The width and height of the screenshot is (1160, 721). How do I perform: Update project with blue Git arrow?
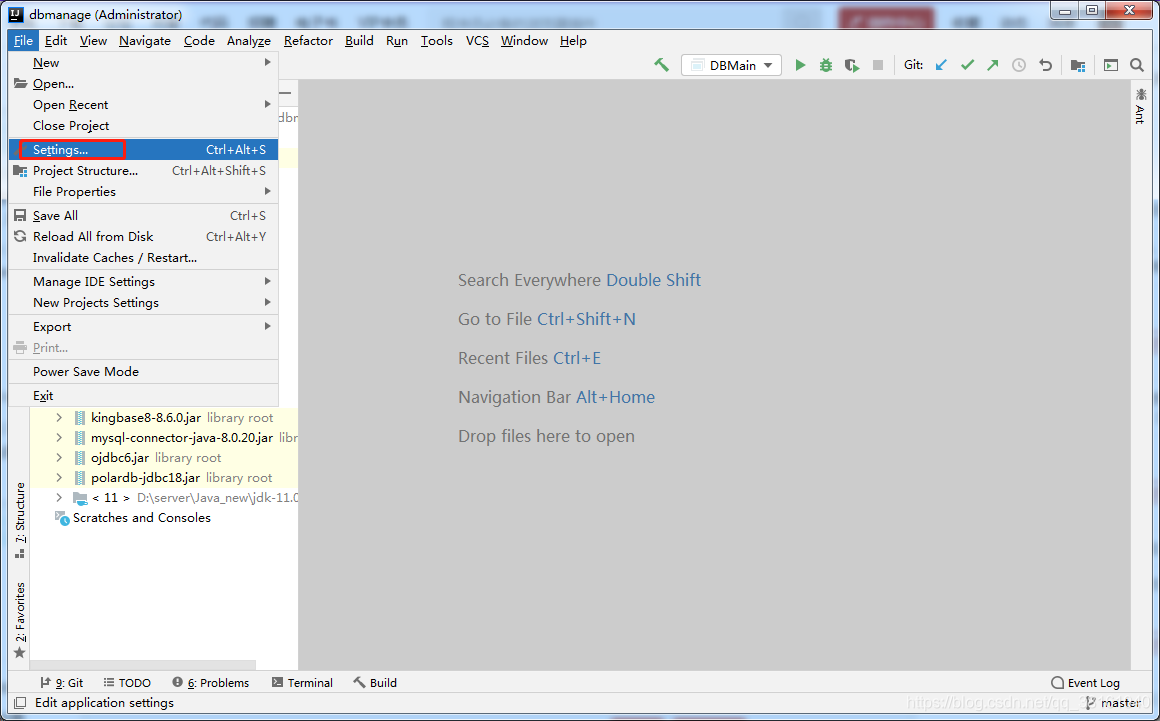[941, 65]
